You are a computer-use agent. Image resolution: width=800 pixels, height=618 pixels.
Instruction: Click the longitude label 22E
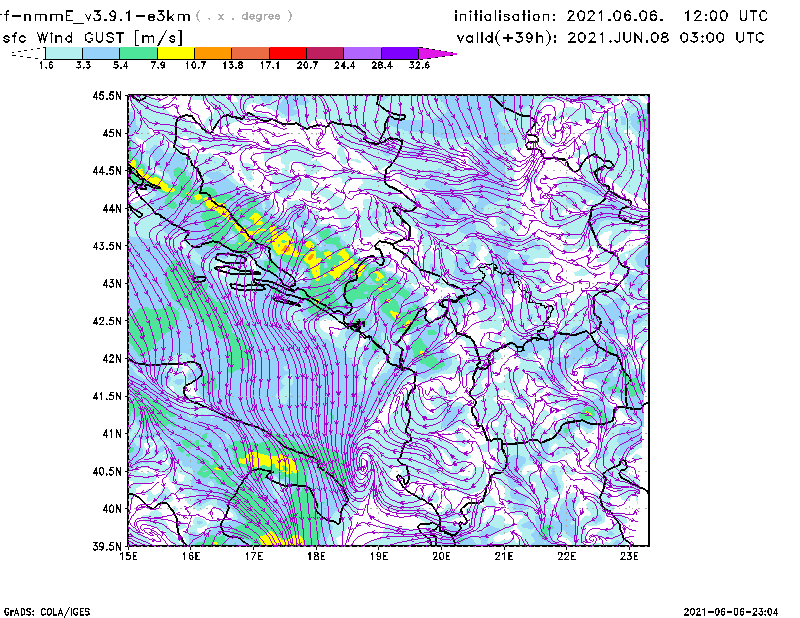[x=567, y=556]
